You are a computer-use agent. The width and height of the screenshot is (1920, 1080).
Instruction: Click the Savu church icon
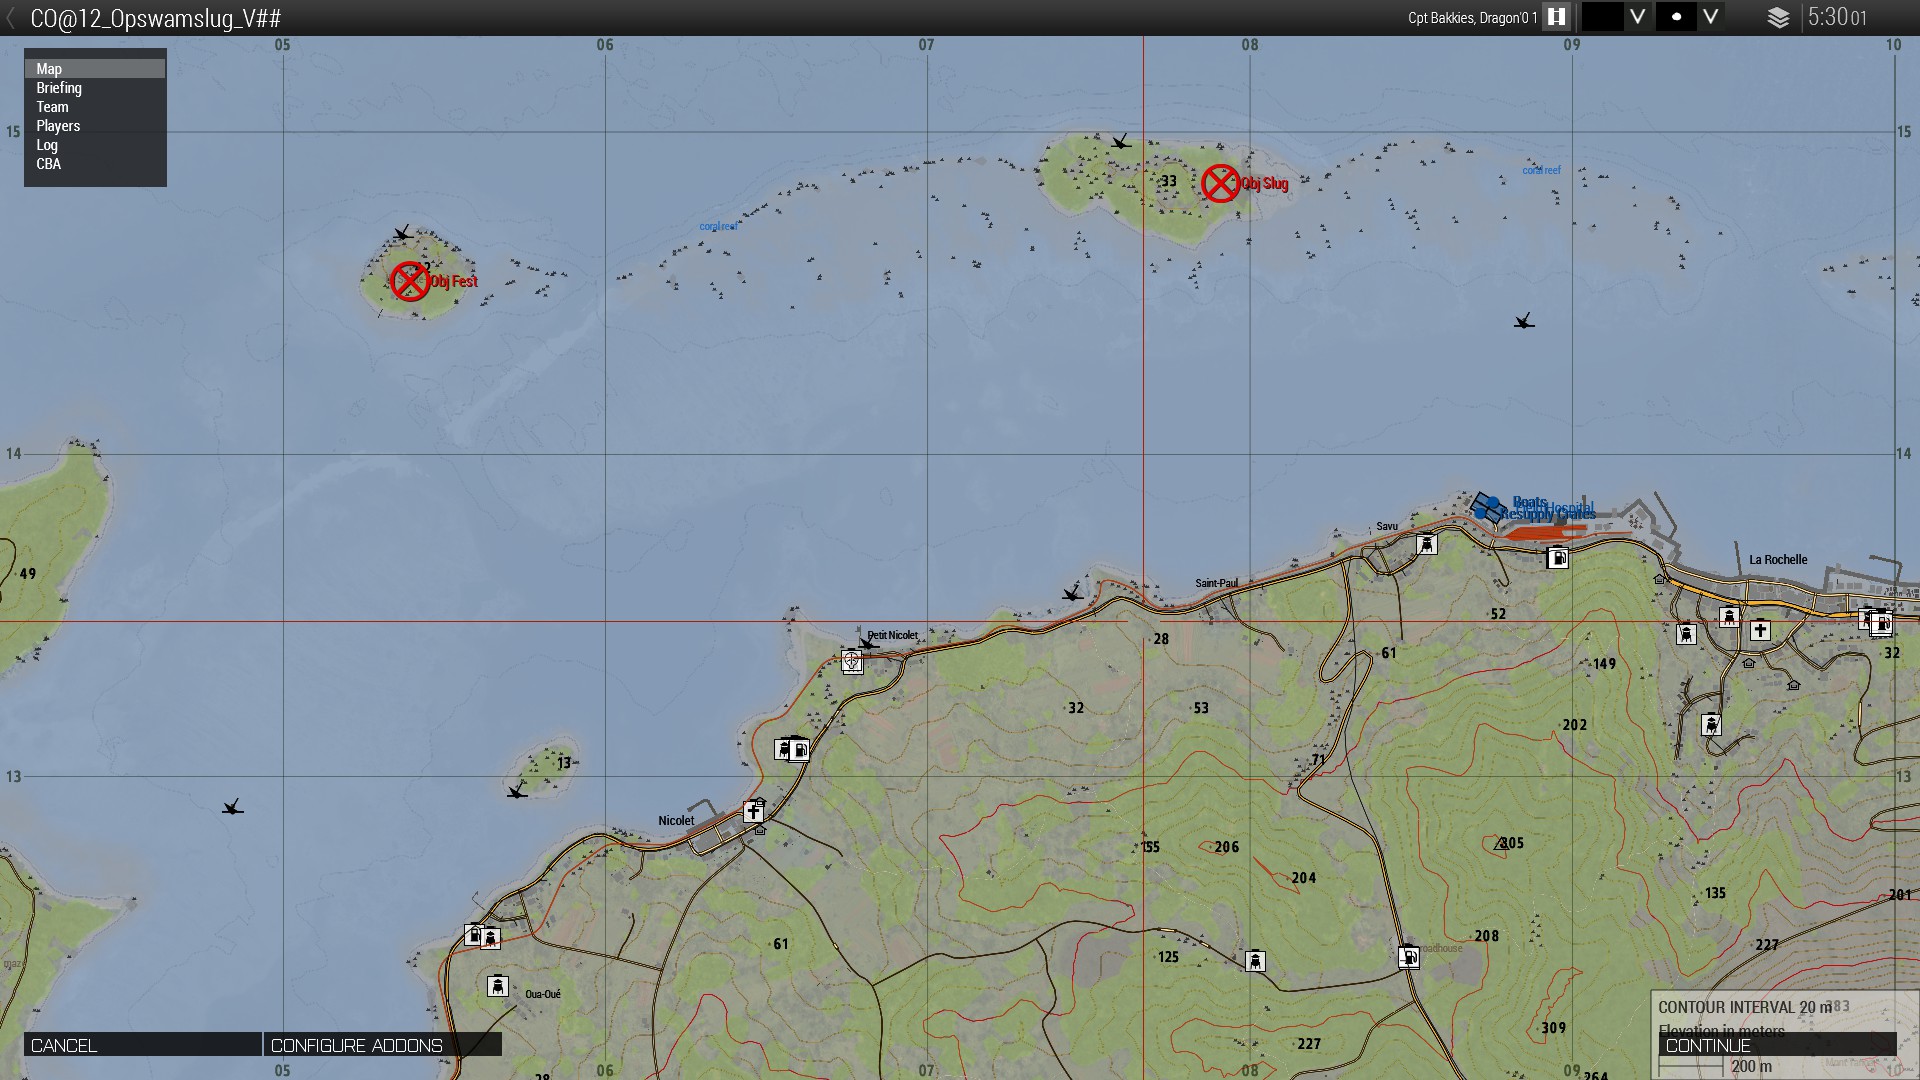click(1427, 544)
